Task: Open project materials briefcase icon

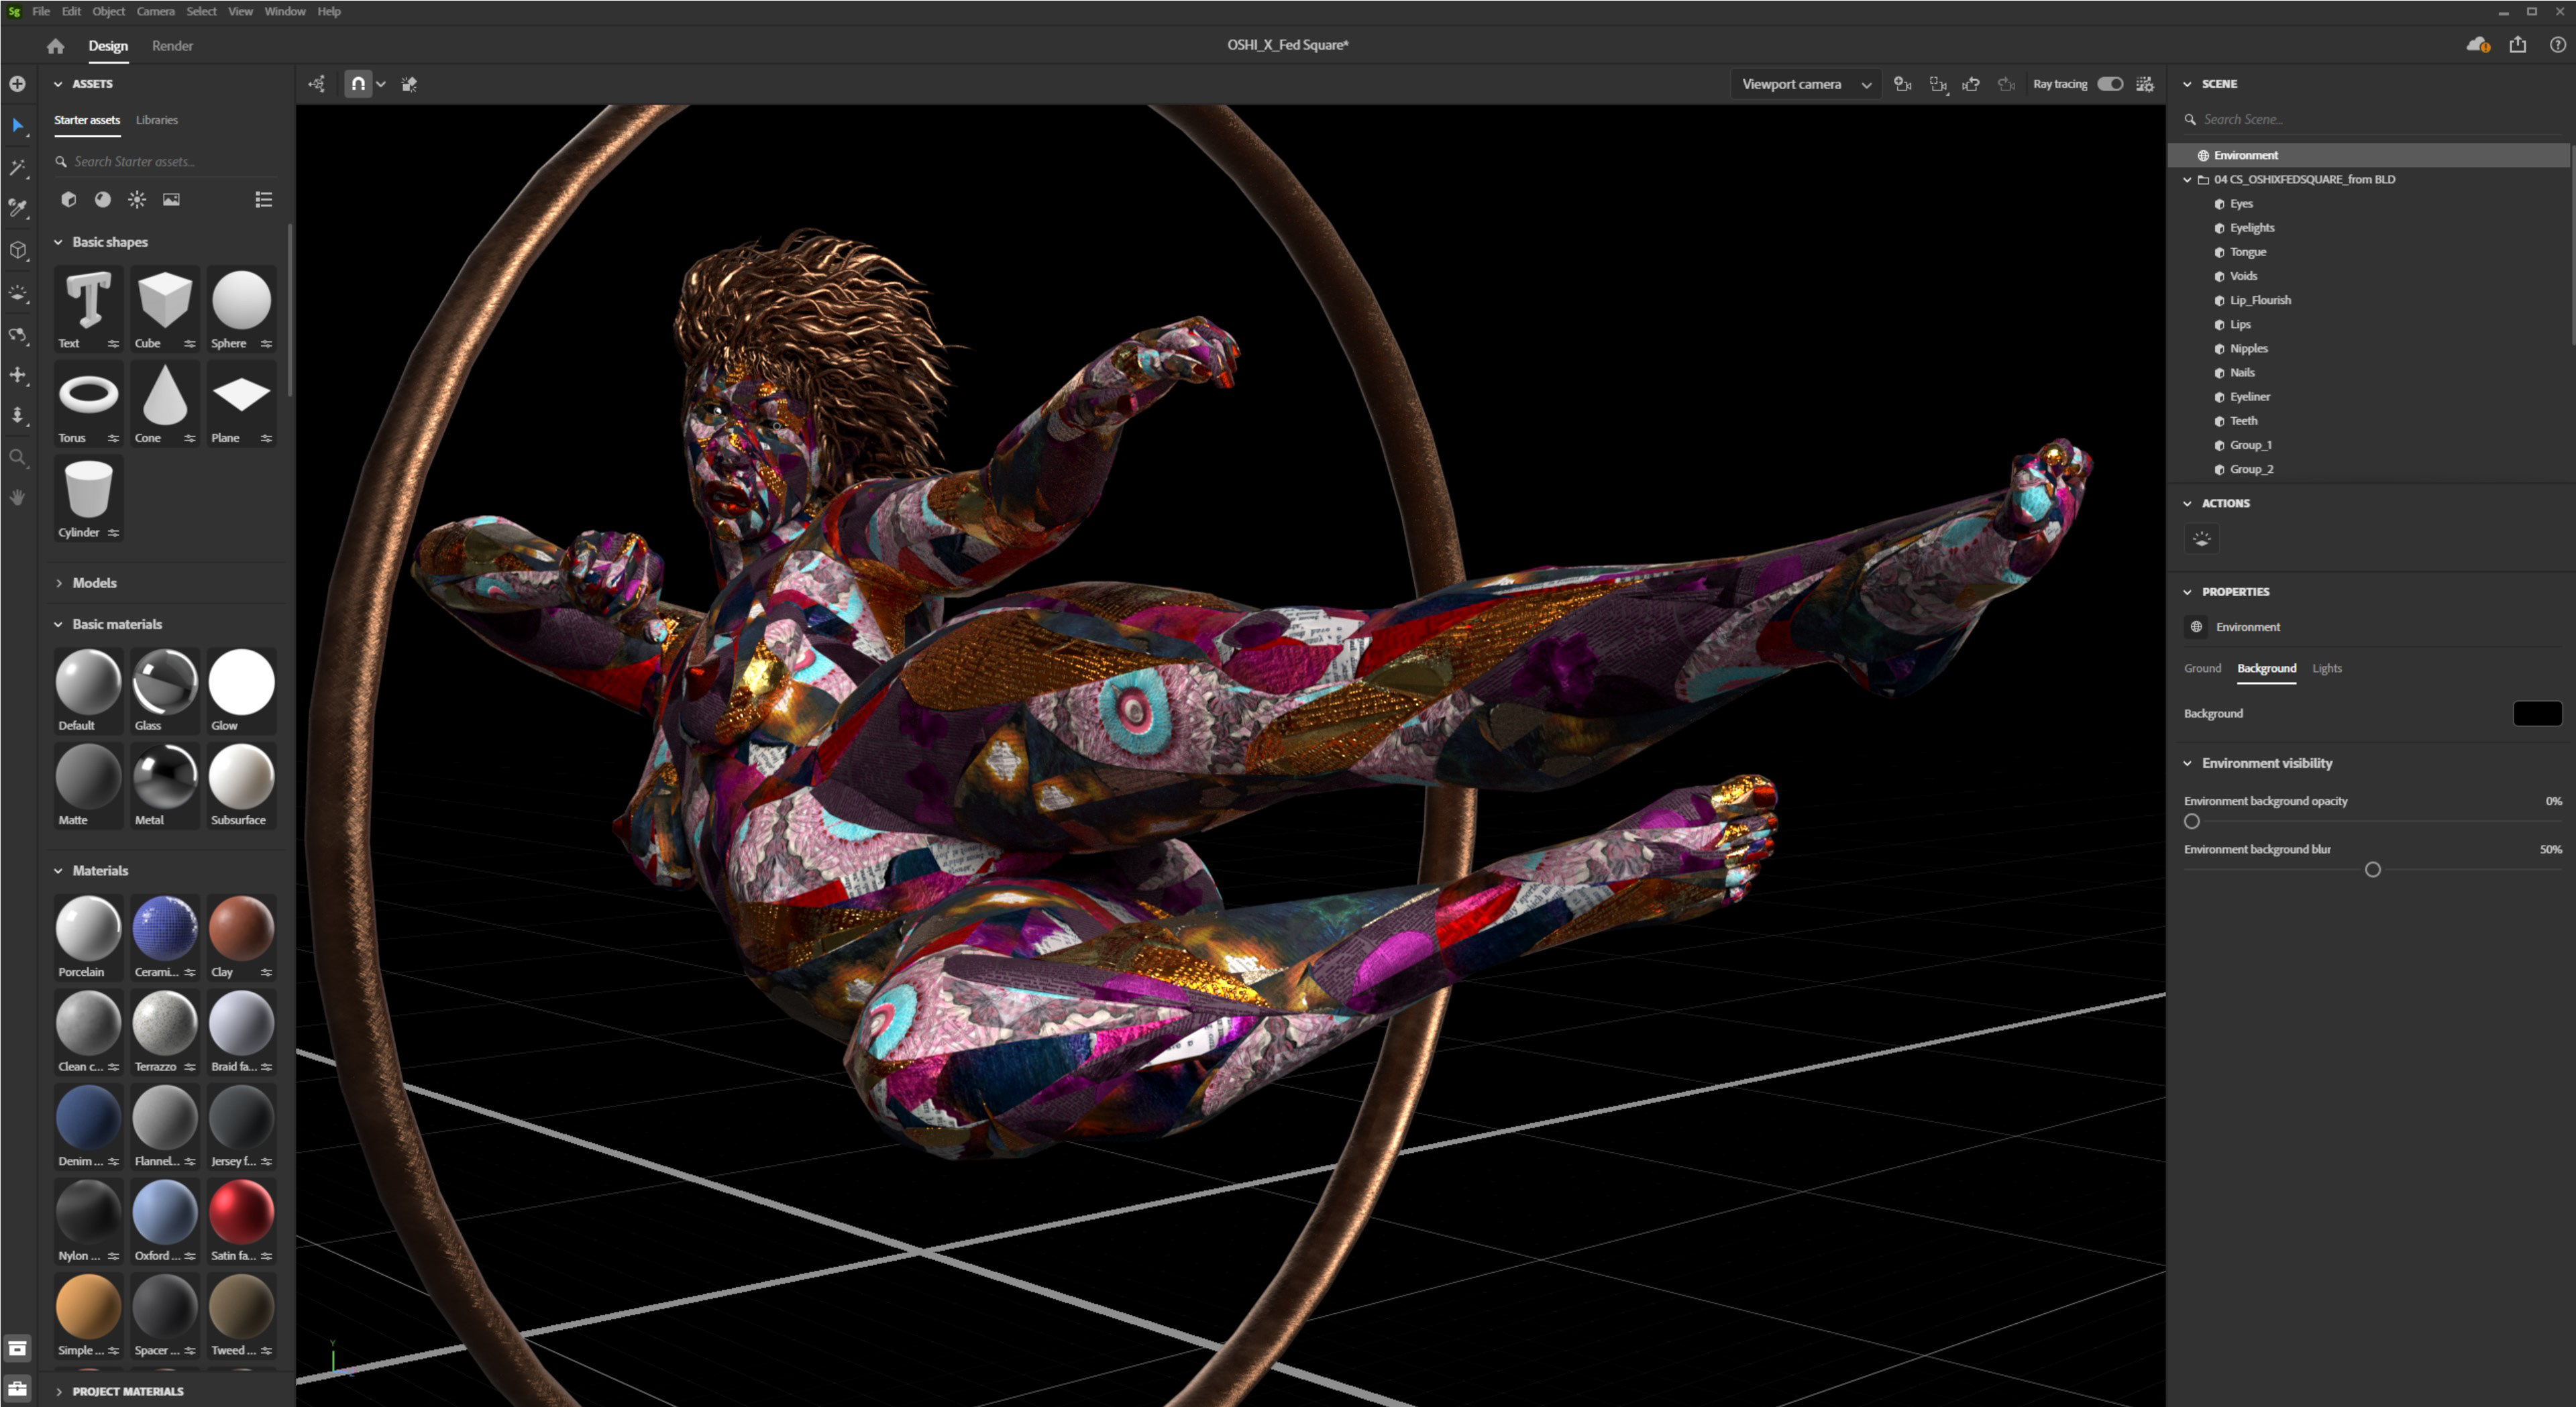Action: click(x=17, y=1388)
